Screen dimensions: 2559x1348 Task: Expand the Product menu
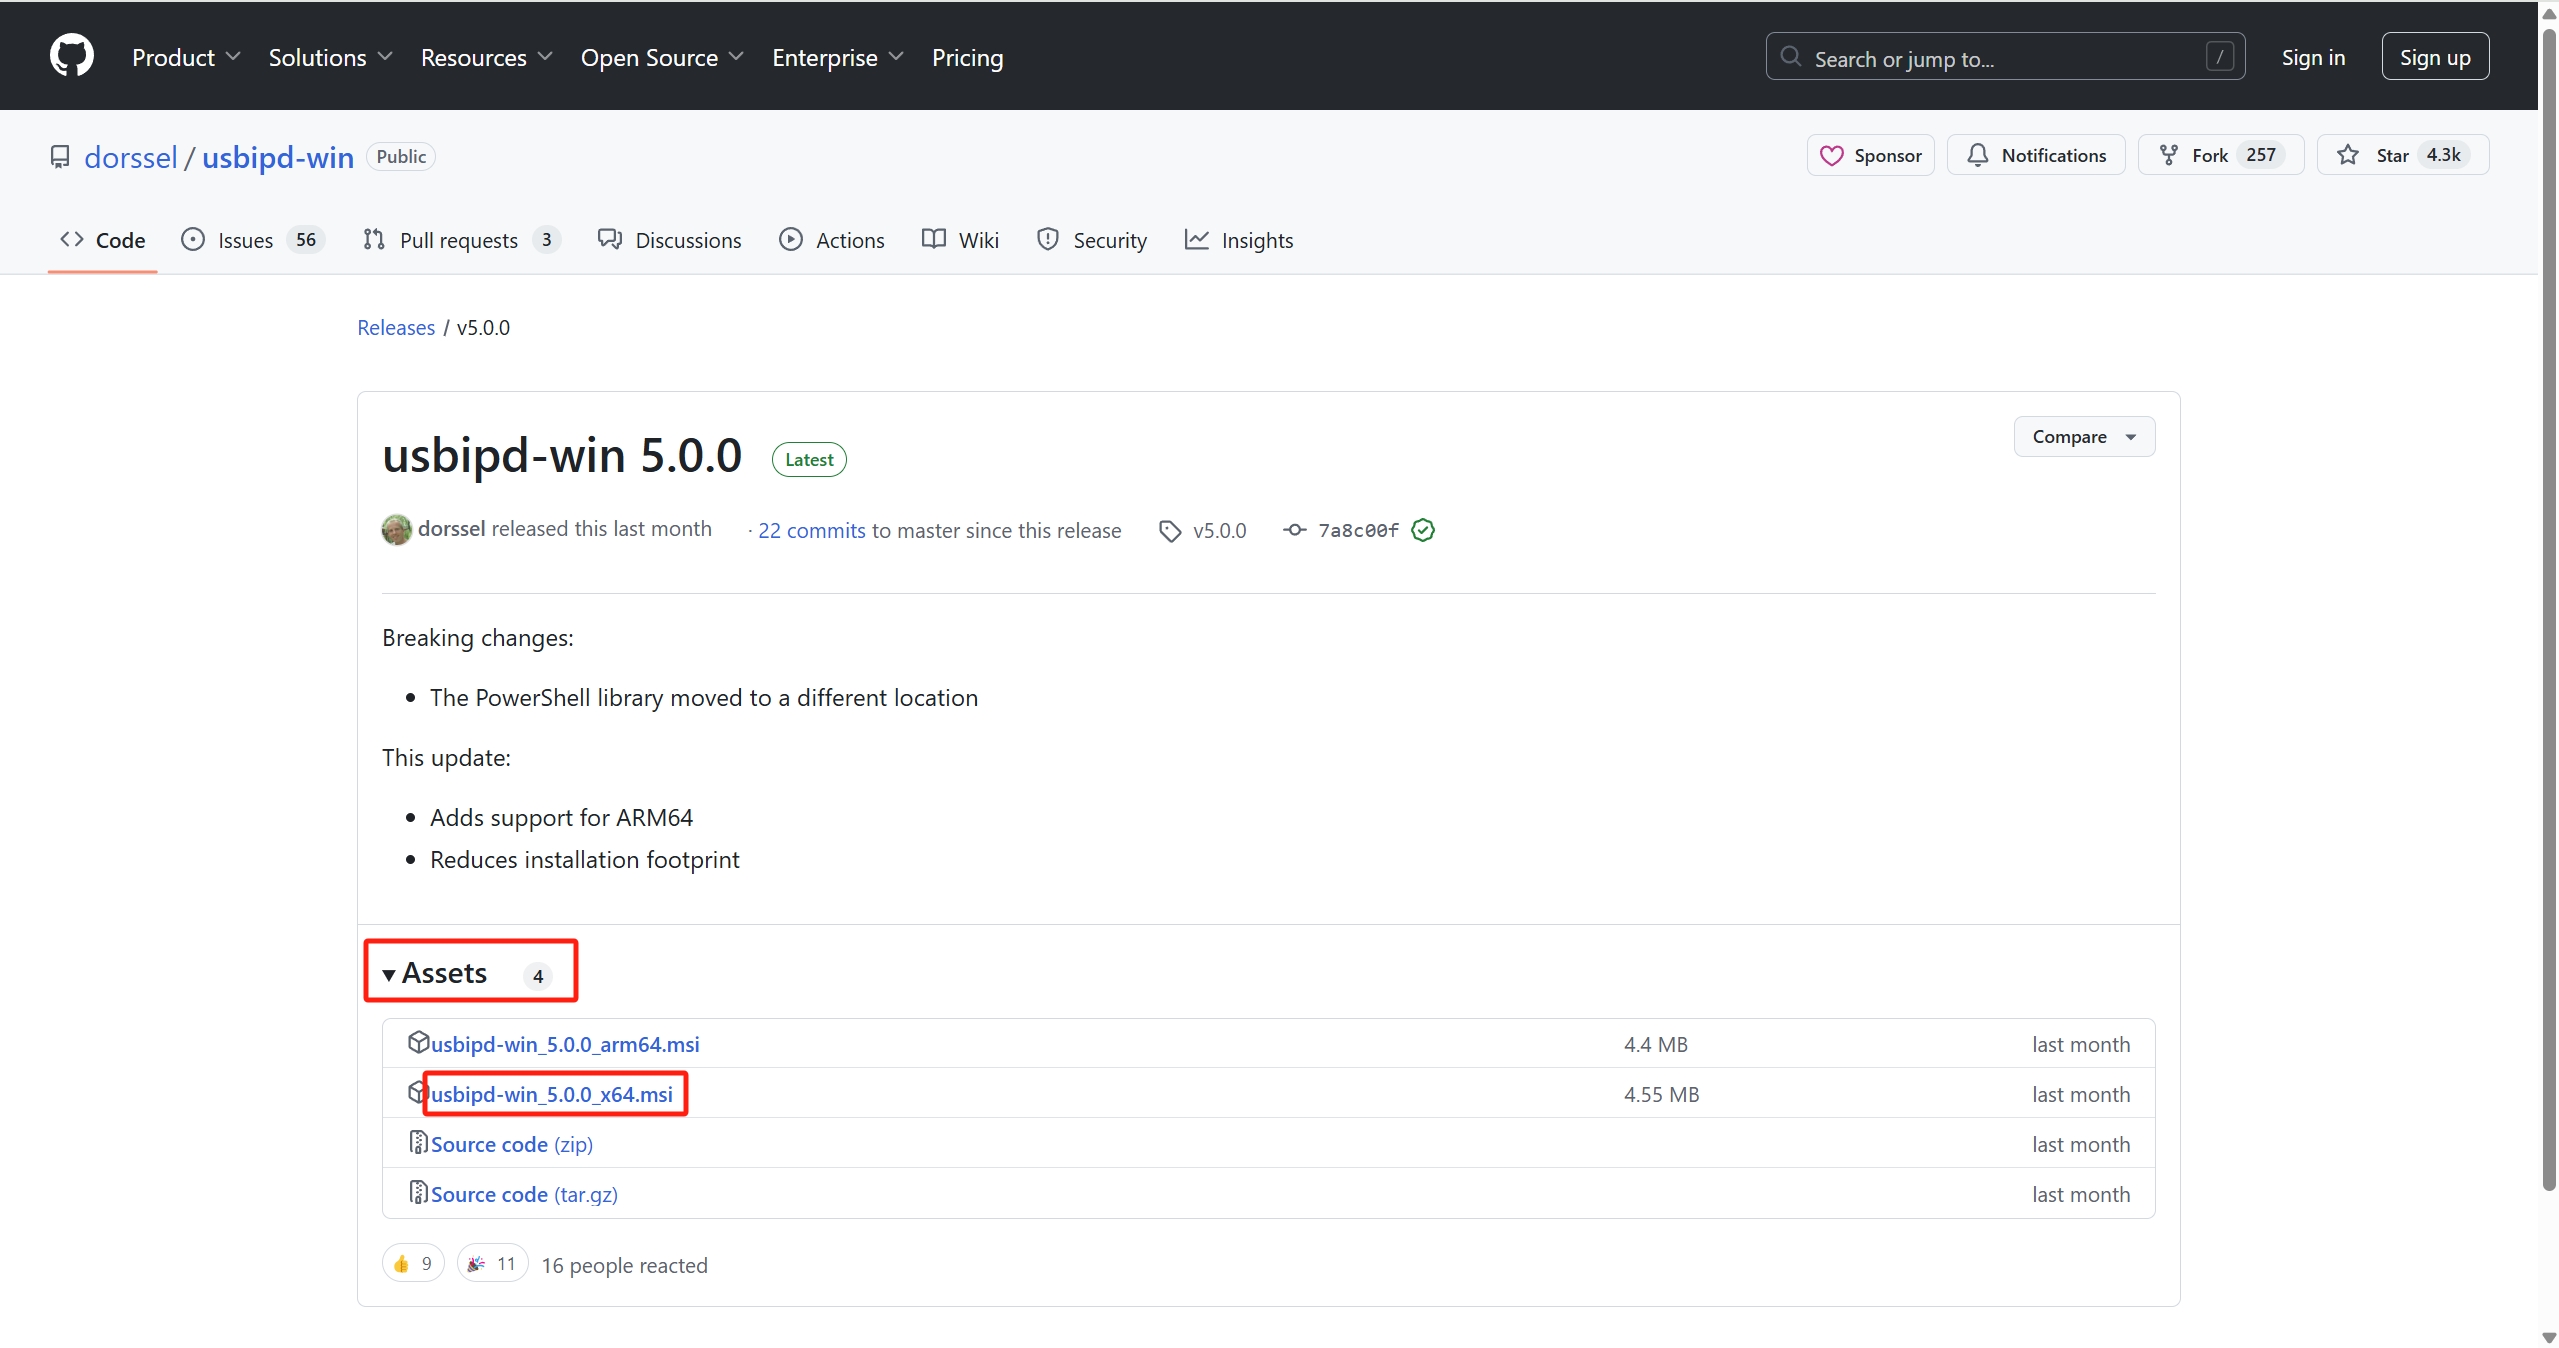186,57
